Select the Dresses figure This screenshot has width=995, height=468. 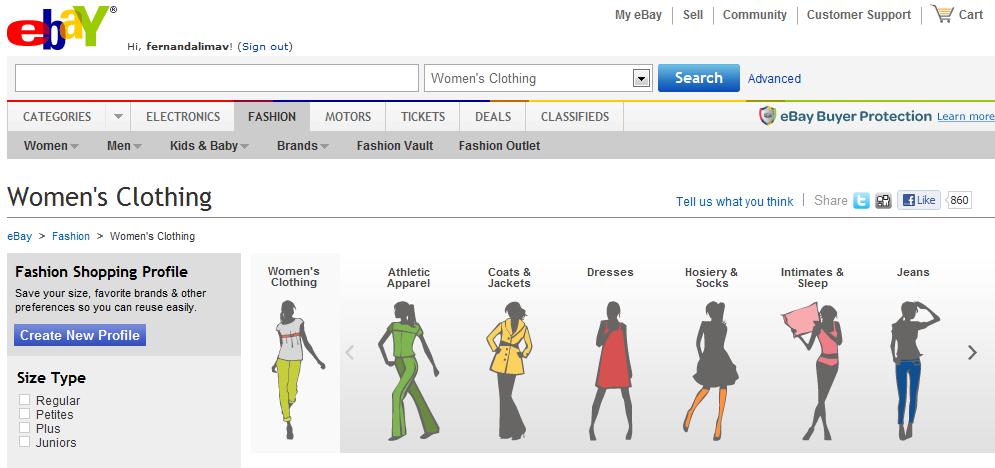pos(611,371)
